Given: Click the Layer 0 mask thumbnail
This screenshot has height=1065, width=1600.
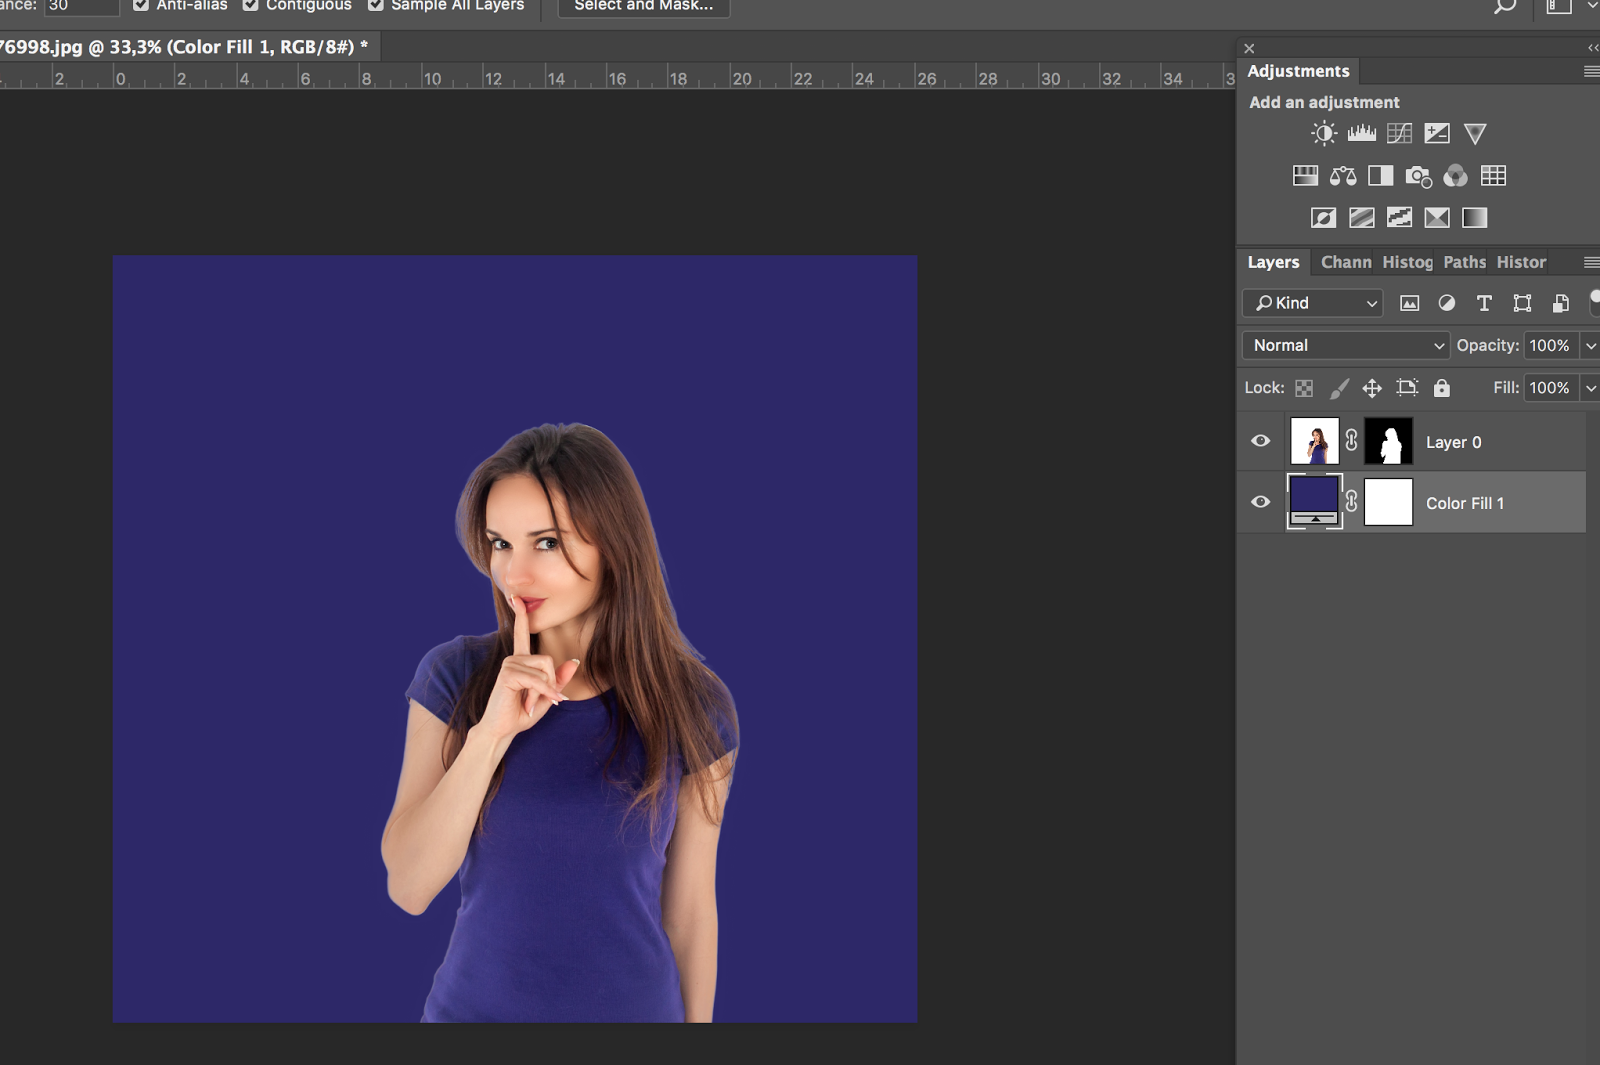Looking at the screenshot, I should 1390,441.
